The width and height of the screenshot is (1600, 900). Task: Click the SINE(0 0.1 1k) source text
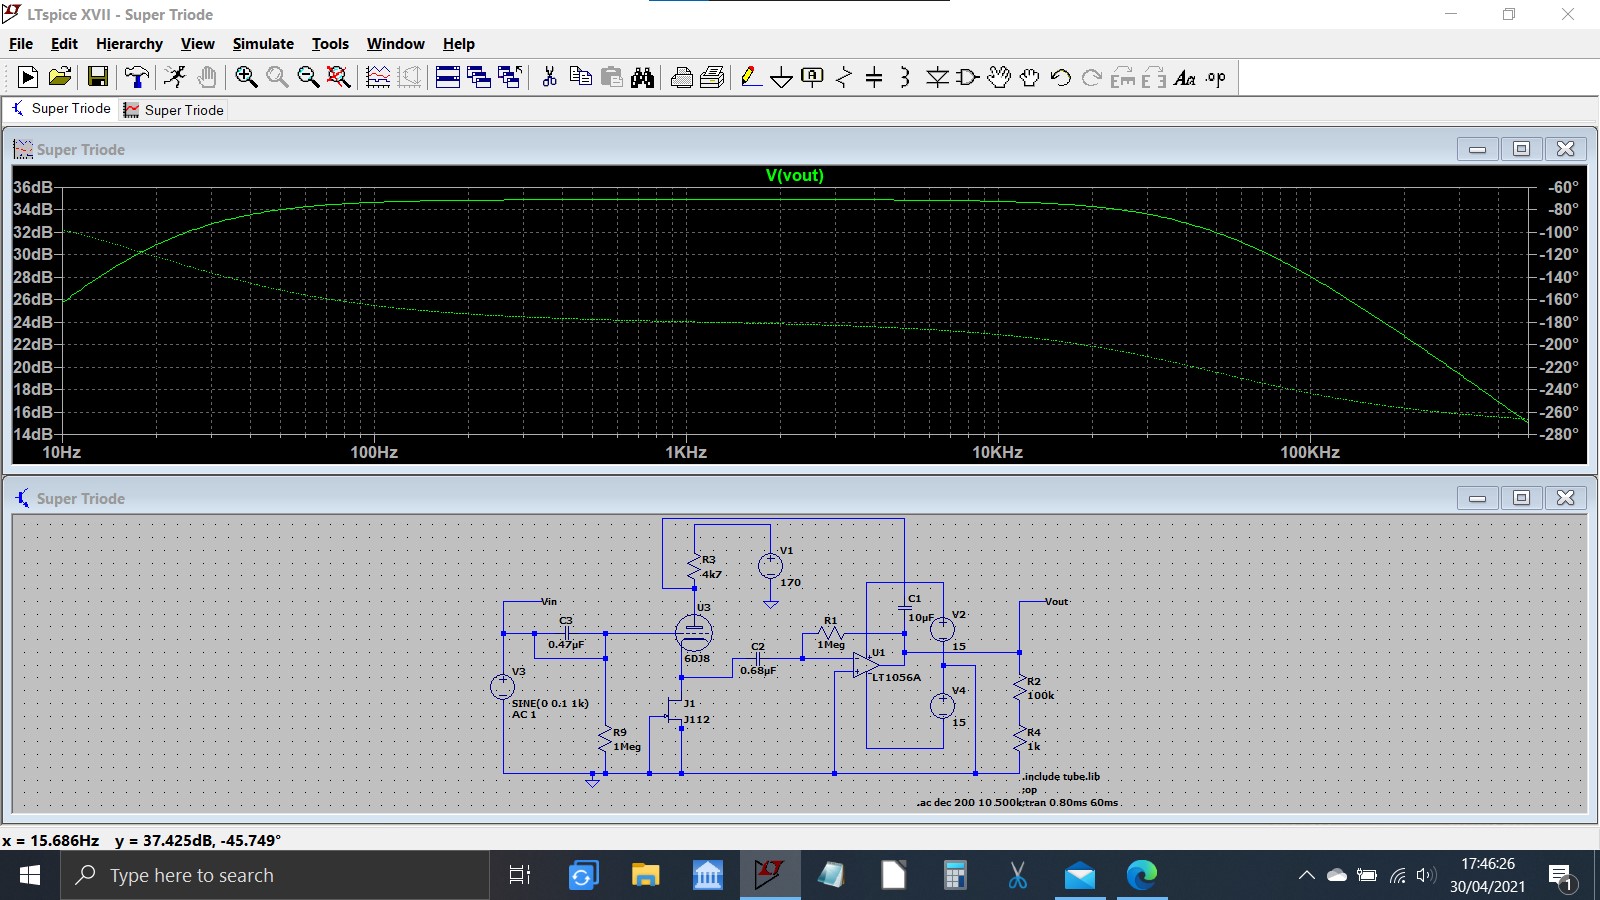(x=550, y=704)
